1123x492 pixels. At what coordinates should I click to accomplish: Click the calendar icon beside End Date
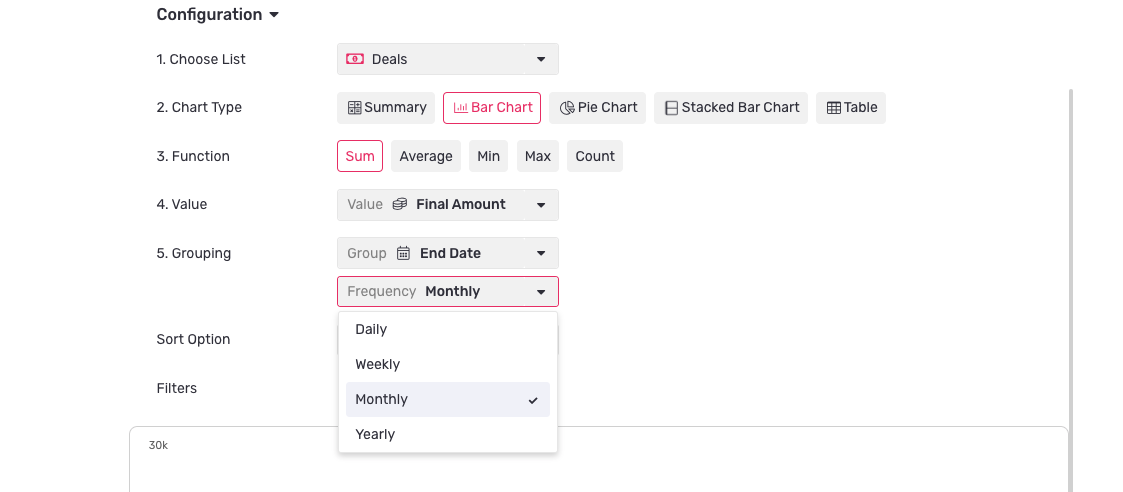point(403,254)
